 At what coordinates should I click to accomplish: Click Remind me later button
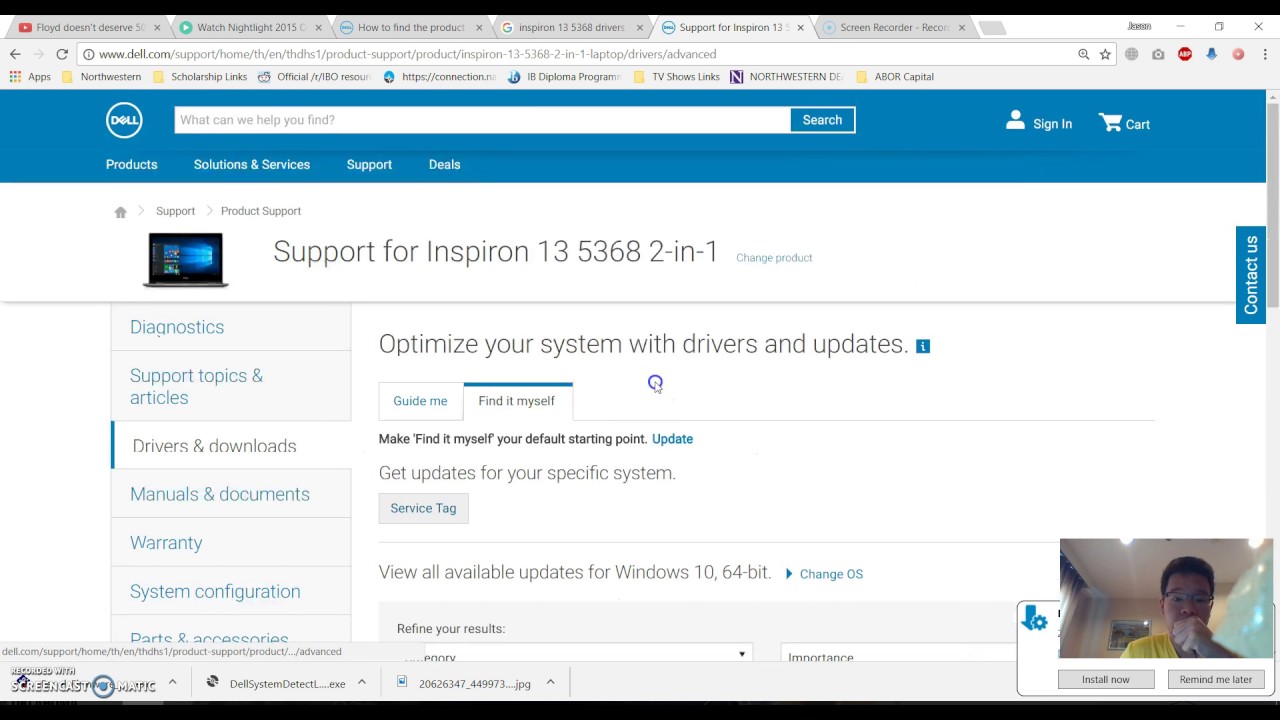(1215, 679)
